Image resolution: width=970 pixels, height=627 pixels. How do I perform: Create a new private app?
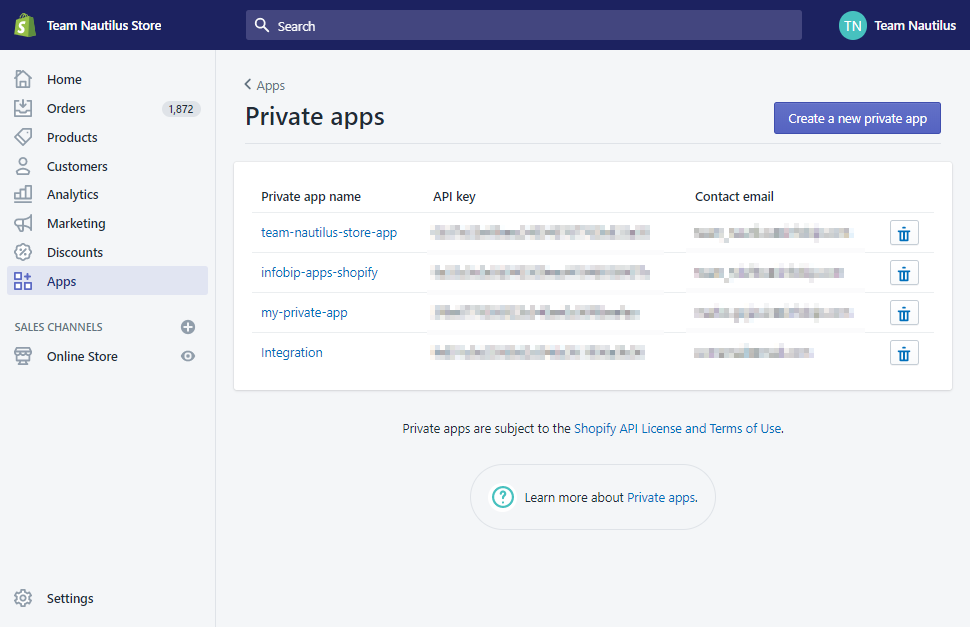coord(857,118)
